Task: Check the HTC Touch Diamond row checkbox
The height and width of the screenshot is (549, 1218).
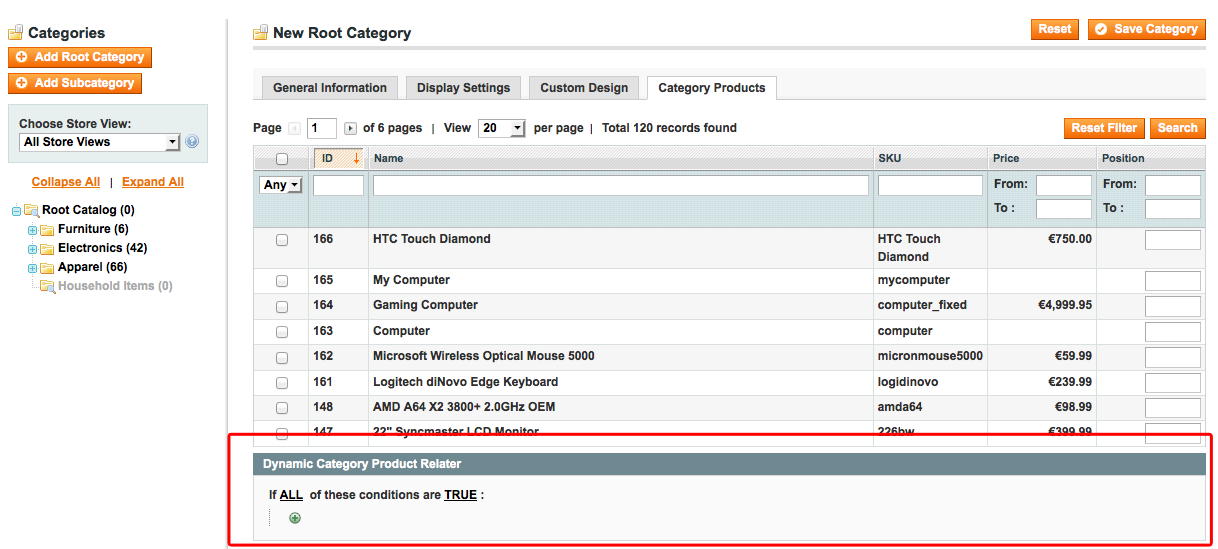Action: click(281, 240)
